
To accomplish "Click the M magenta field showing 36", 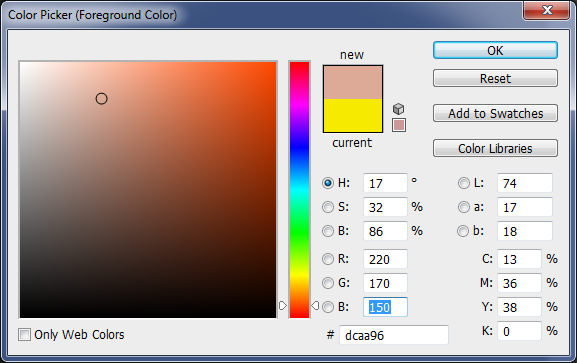I will point(519,283).
